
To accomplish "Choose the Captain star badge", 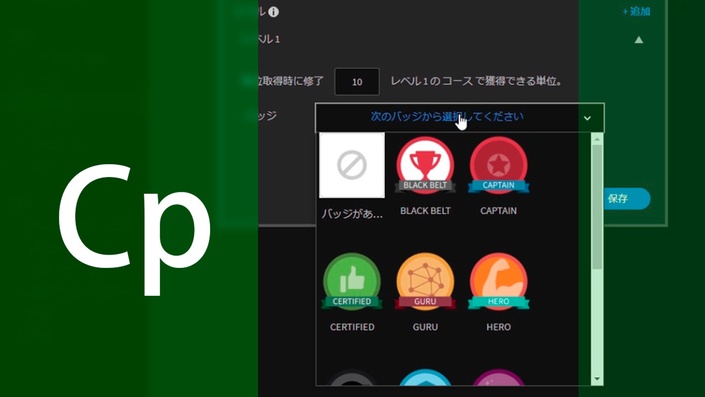I will [498, 165].
